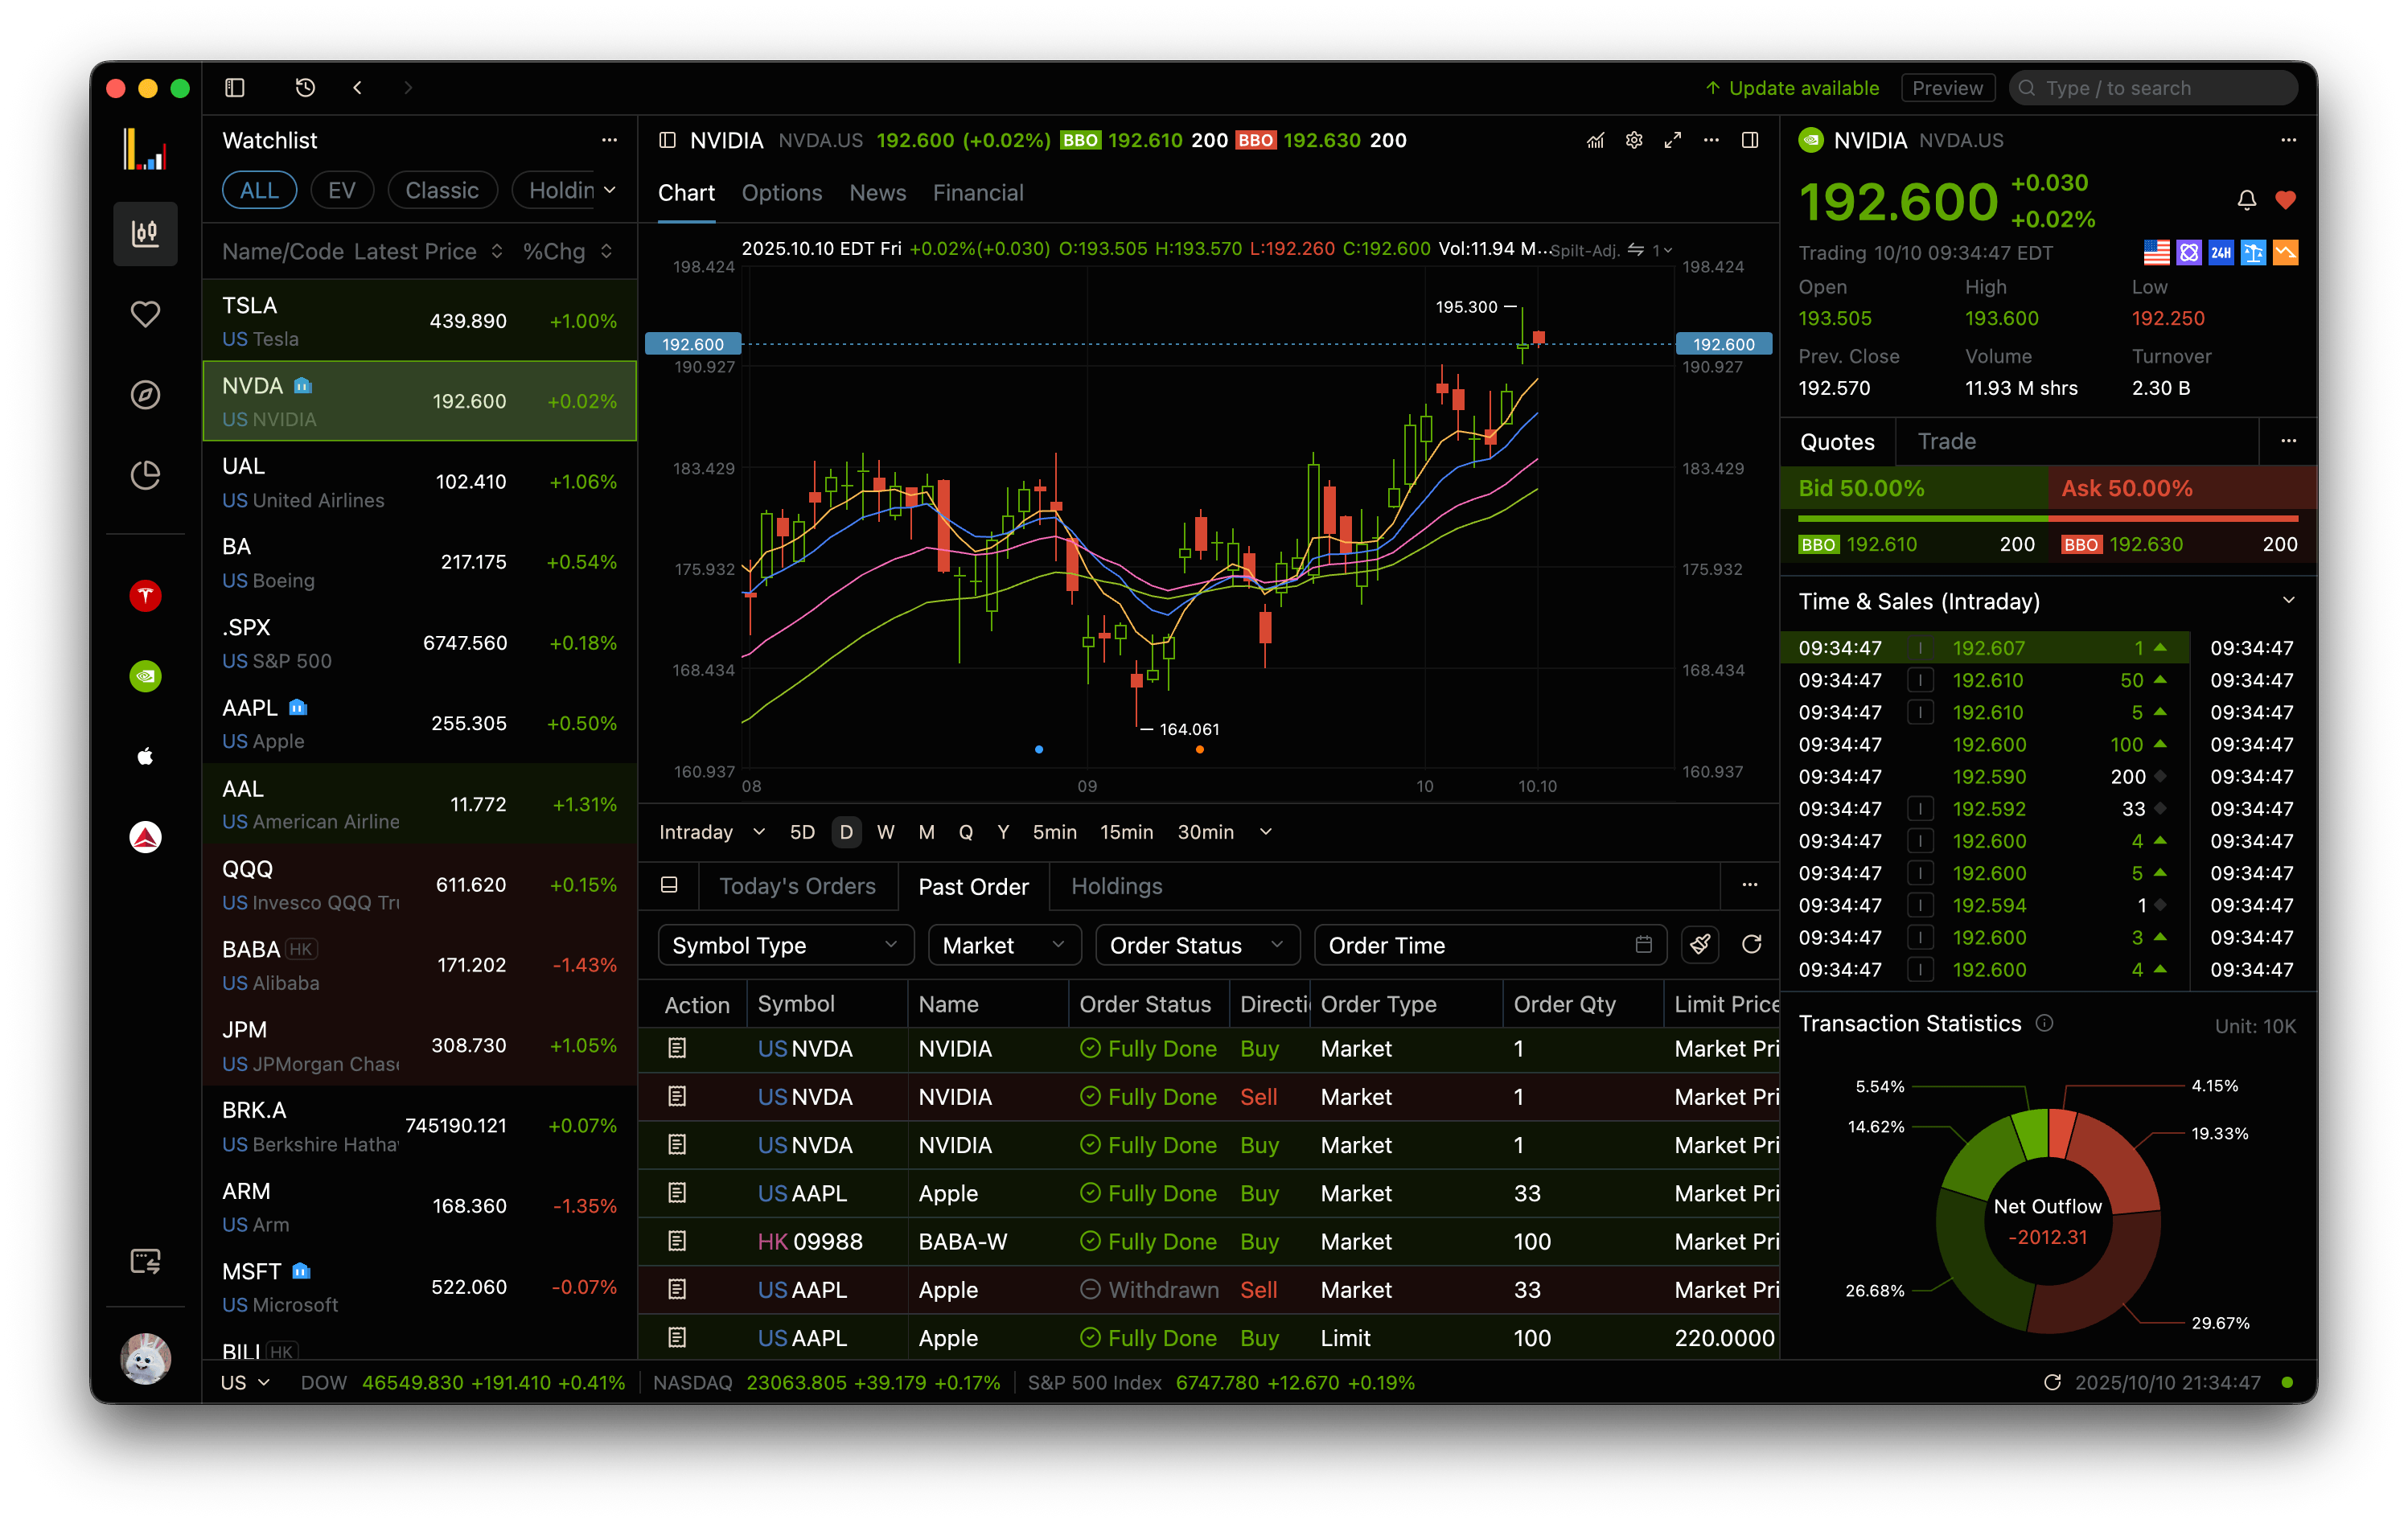Switch to the Financial tab
This screenshot has height=1523, width=2408.
(978, 193)
